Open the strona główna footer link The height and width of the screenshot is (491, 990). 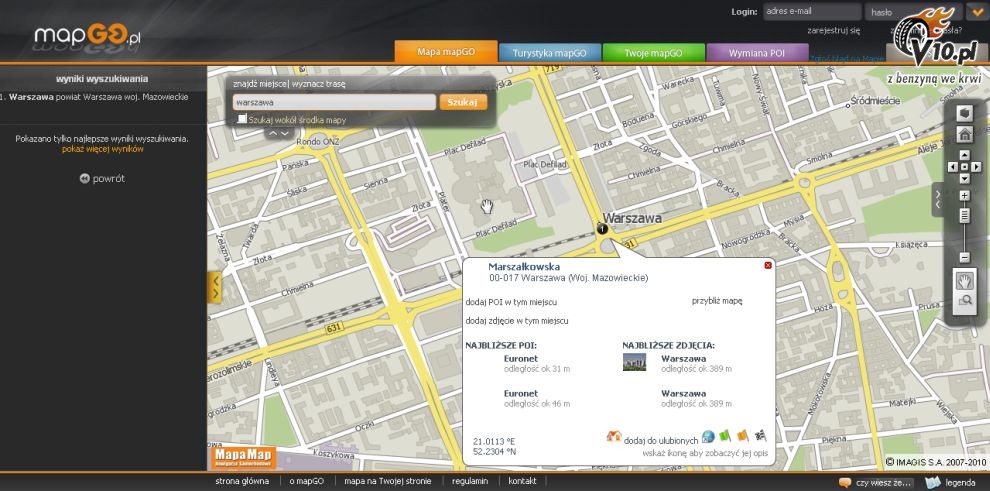[x=242, y=481]
